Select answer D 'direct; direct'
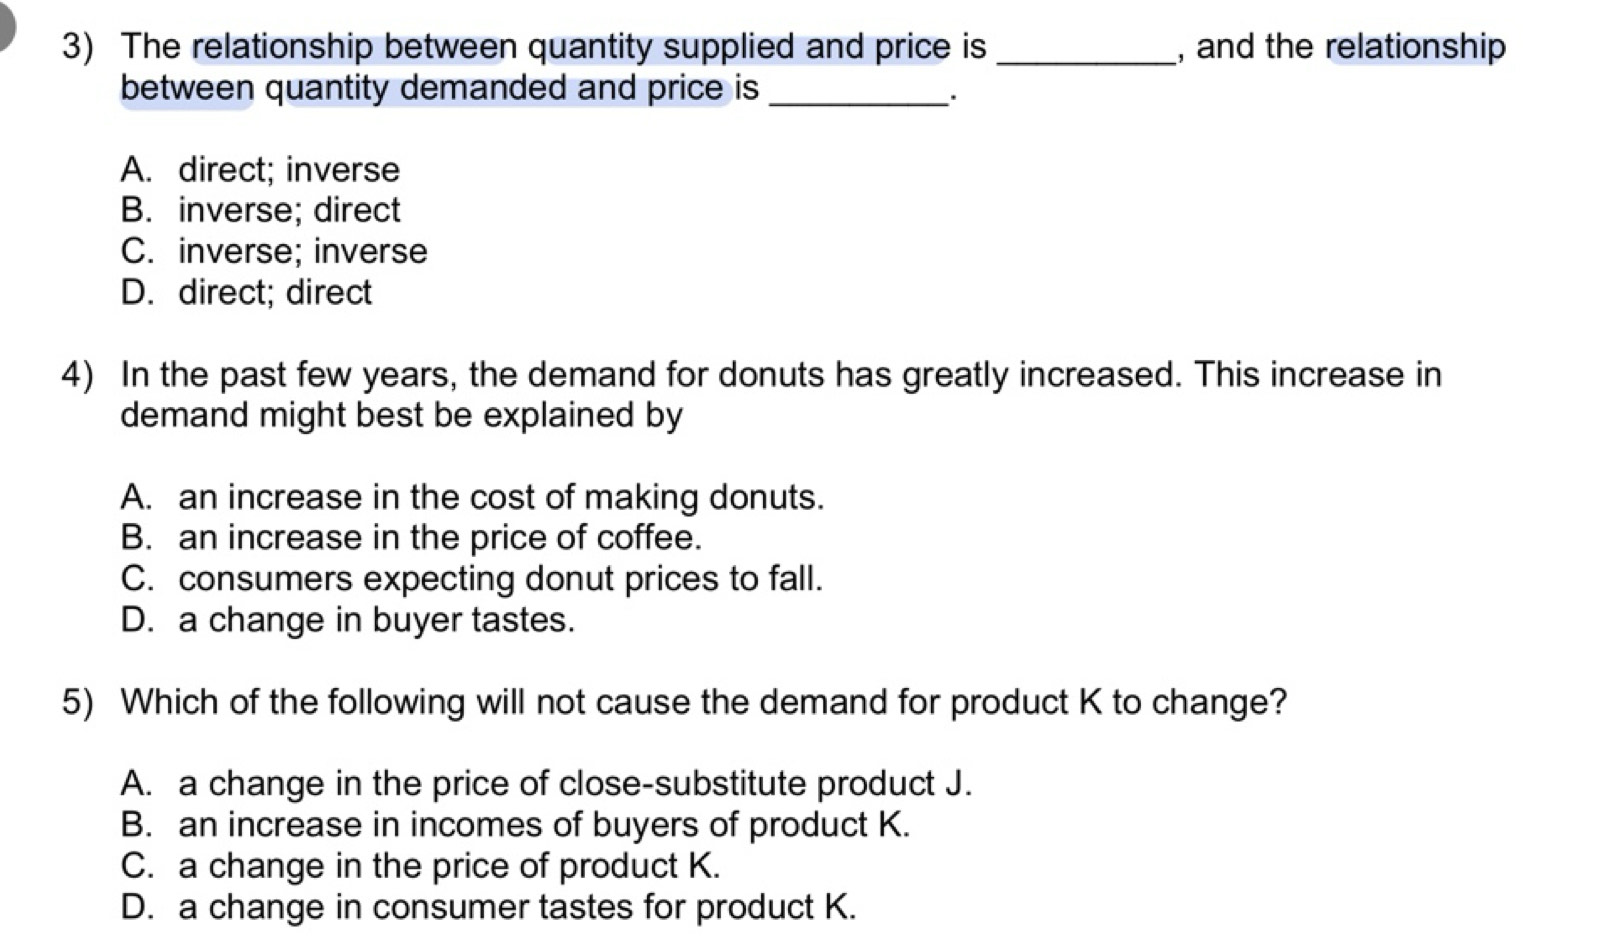This screenshot has width=1614, height=948. coord(274,292)
